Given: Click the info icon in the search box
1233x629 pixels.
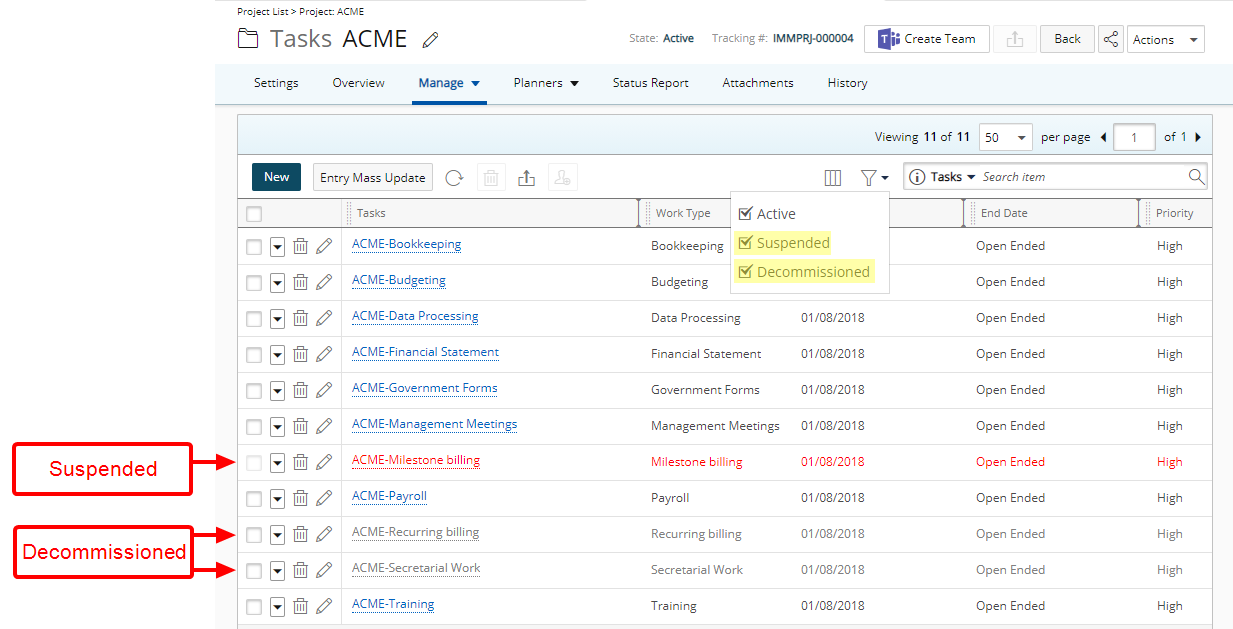Looking at the screenshot, I should click(917, 177).
